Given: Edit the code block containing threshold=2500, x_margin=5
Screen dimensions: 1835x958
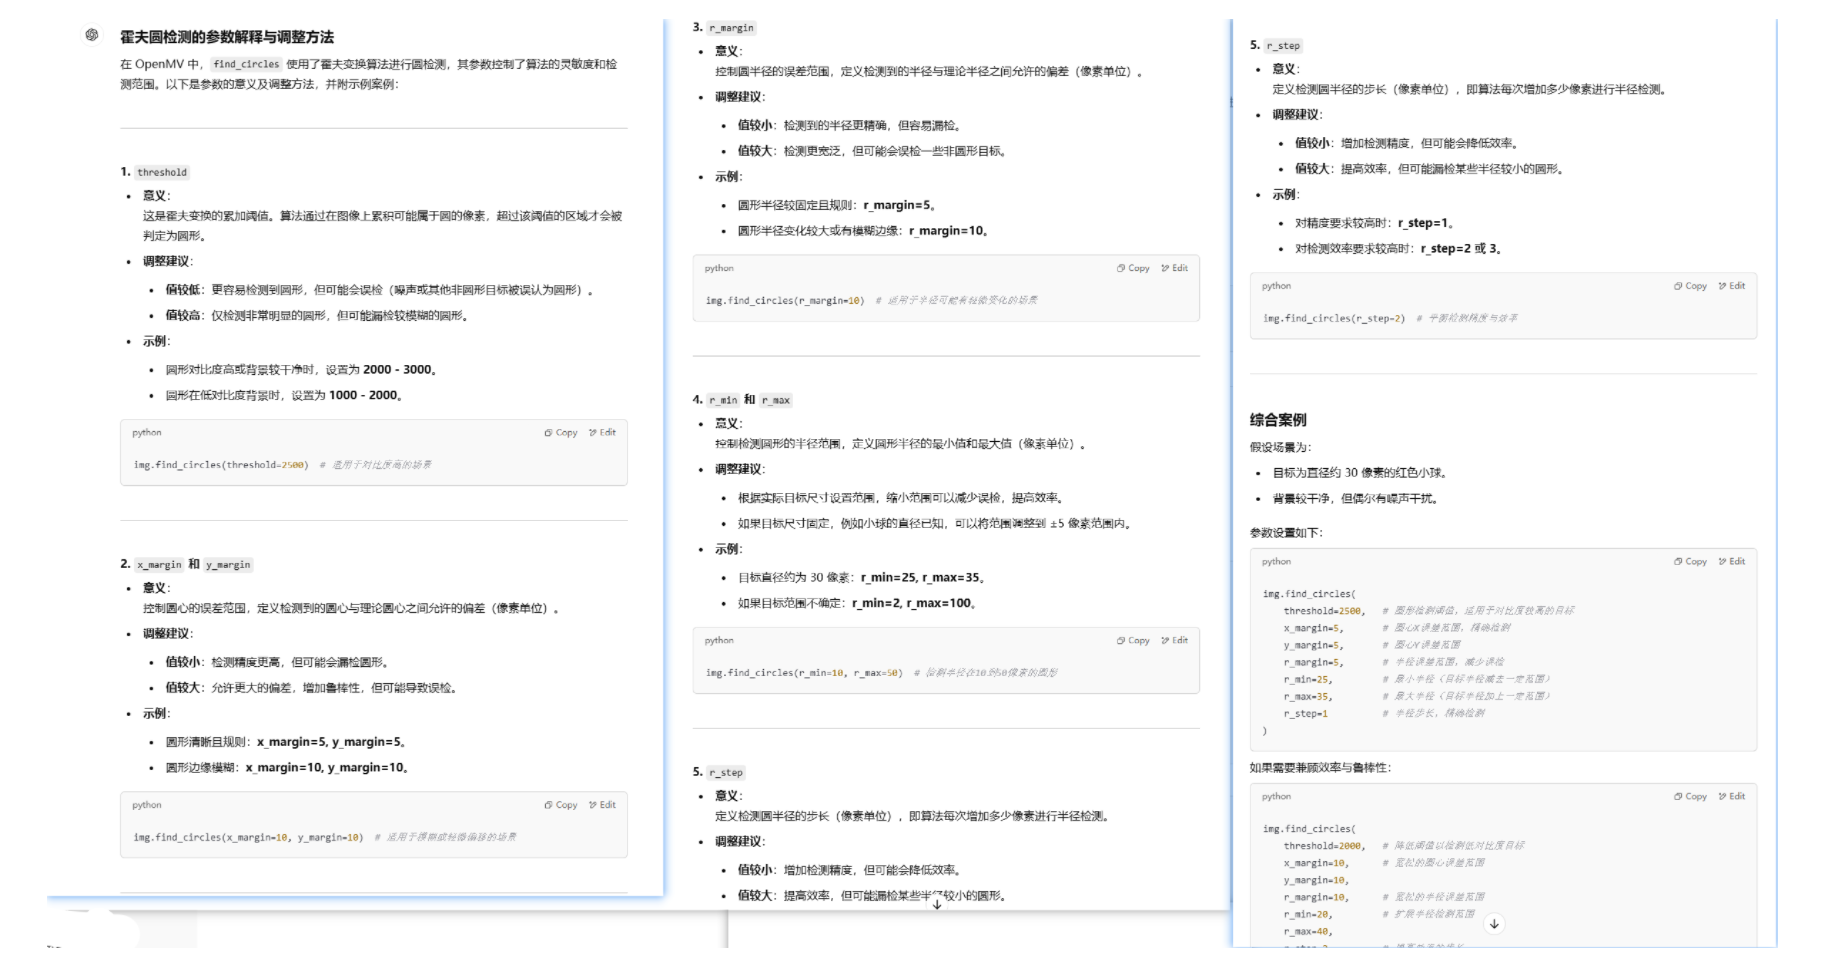Looking at the screenshot, I should [1732, 562].
